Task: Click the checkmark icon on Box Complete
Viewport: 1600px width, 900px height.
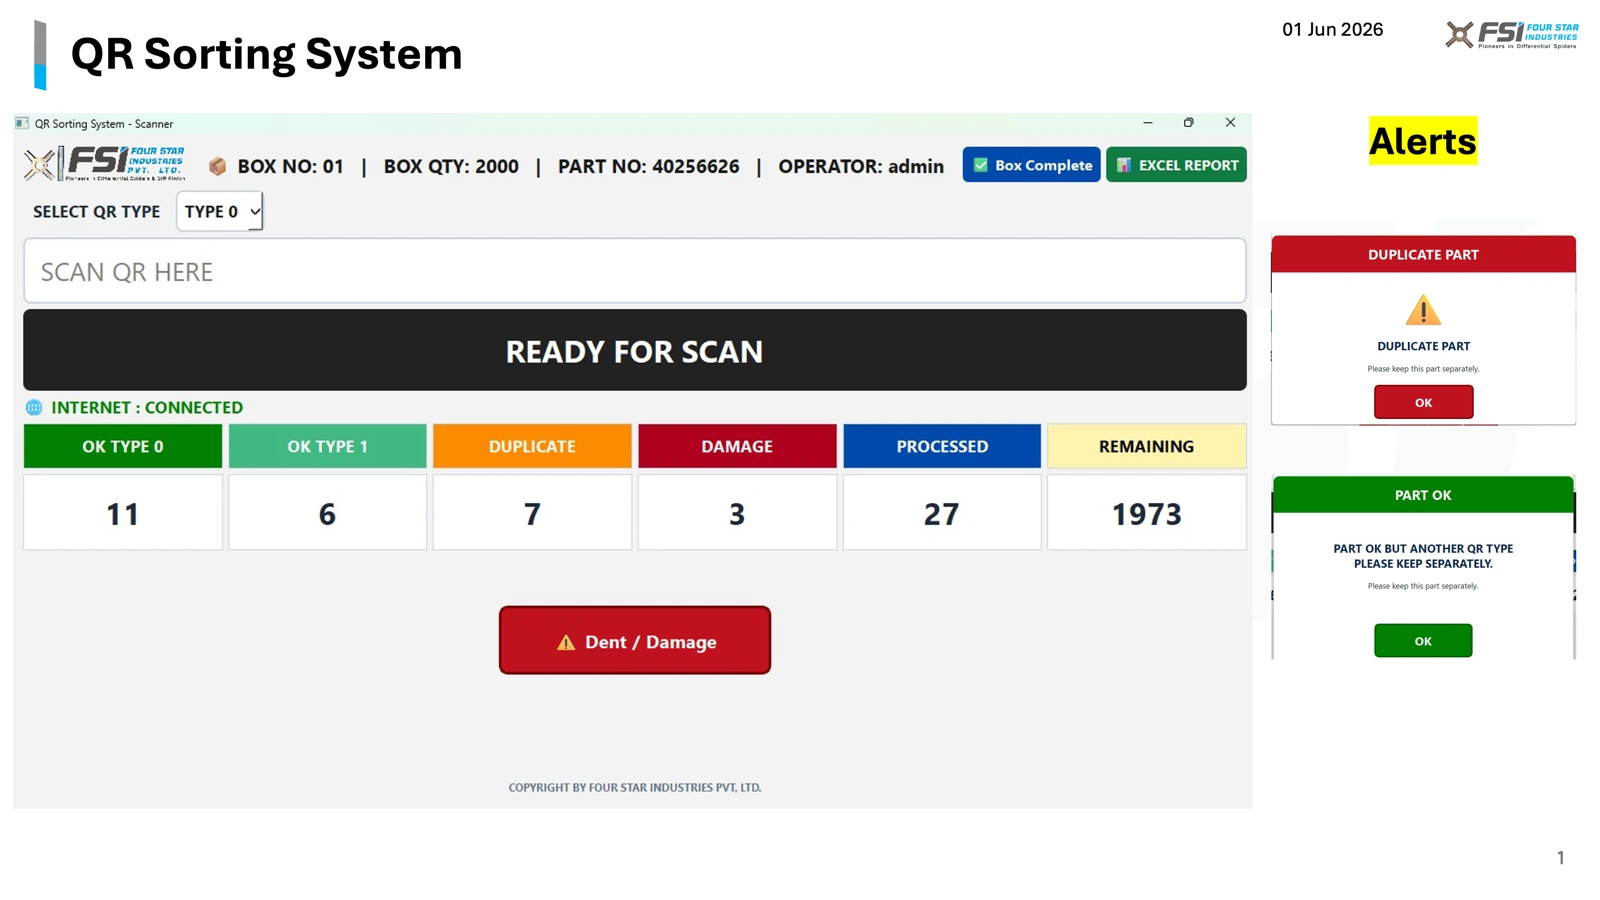Action: click(x=981, y=165)
